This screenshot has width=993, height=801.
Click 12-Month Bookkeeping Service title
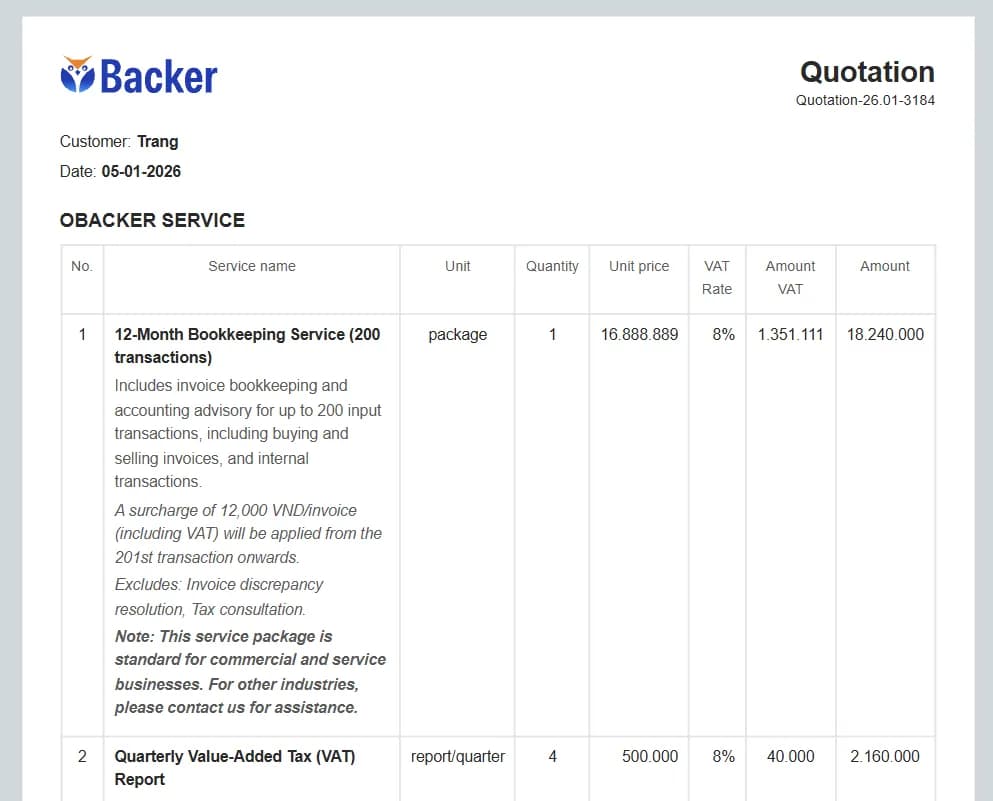click(247, 345)
